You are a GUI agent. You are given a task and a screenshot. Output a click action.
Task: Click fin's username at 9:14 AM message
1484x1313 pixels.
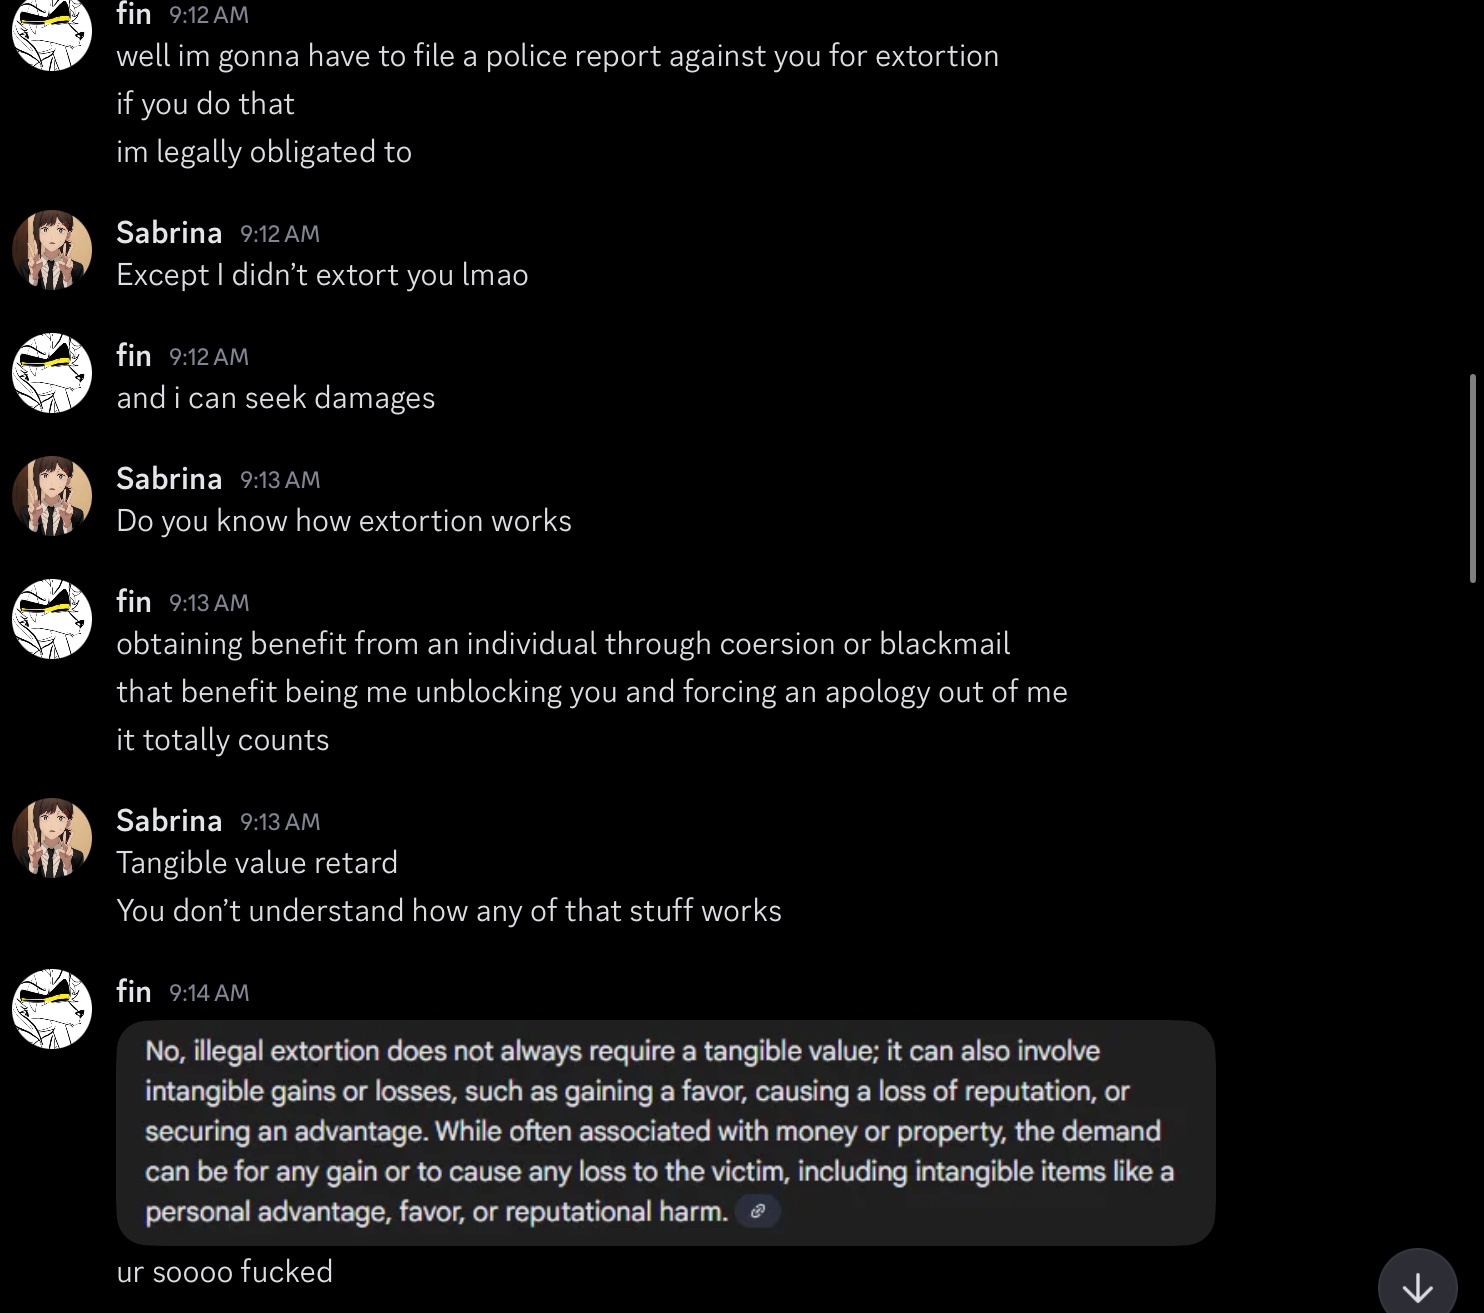[134, 992]
